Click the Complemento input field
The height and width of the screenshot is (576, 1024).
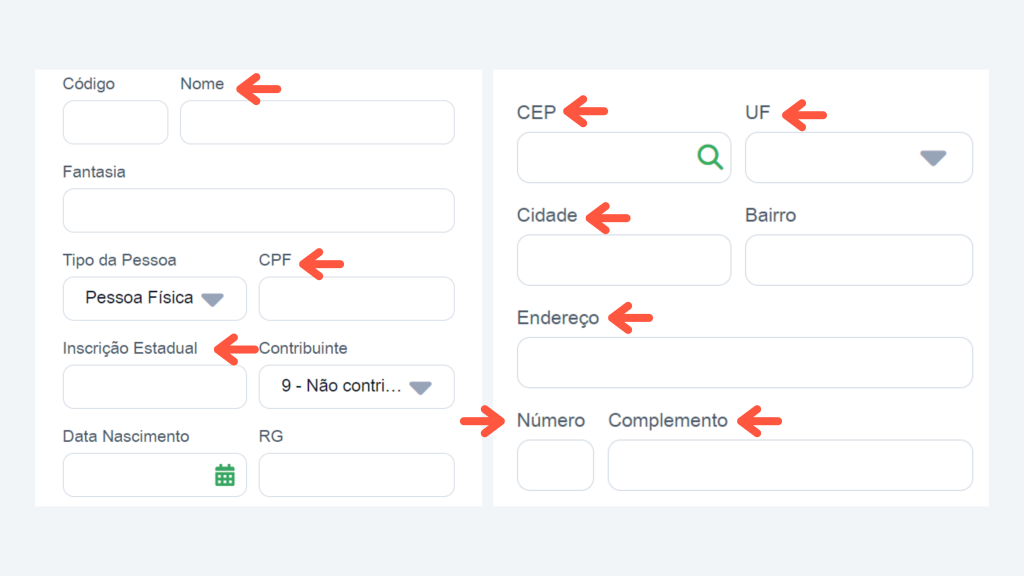(x=790, y=465)
